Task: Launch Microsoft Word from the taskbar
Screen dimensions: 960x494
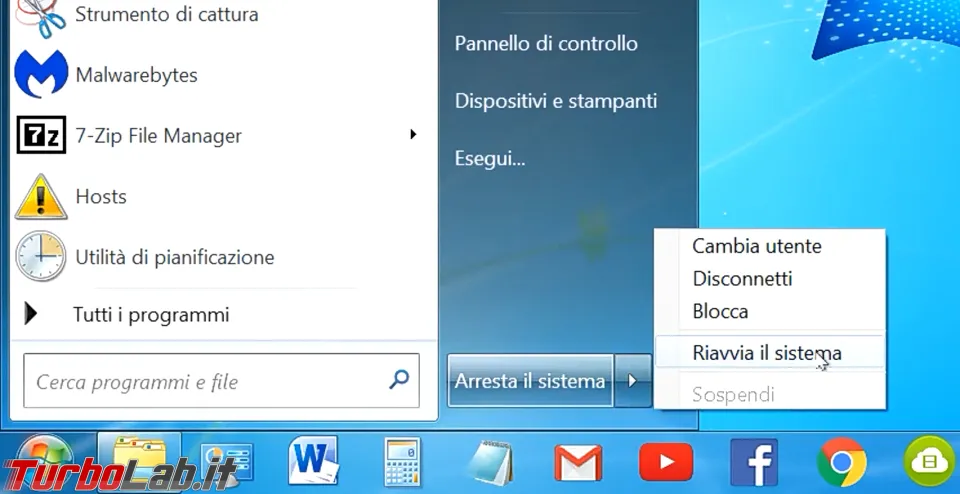Action: 313,460
